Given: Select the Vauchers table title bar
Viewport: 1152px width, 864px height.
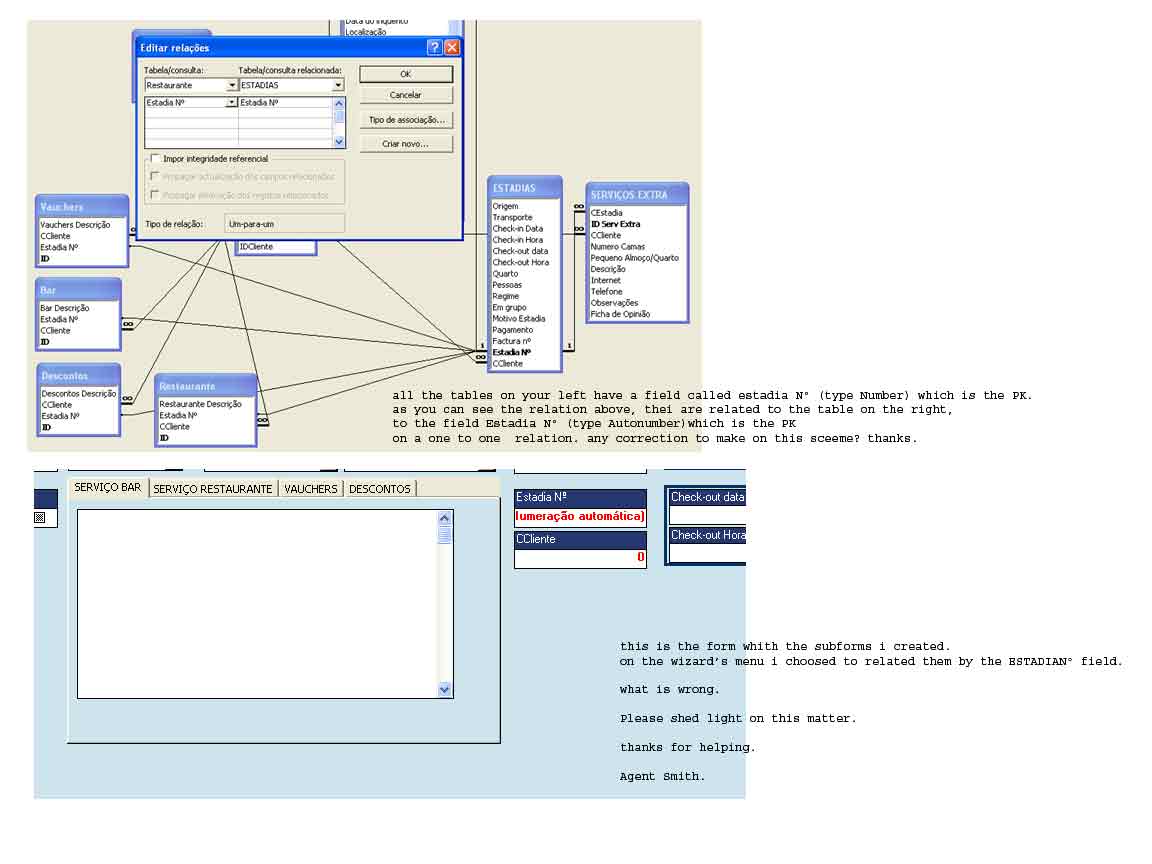Looking at the screenshot, I should [82, 207].
